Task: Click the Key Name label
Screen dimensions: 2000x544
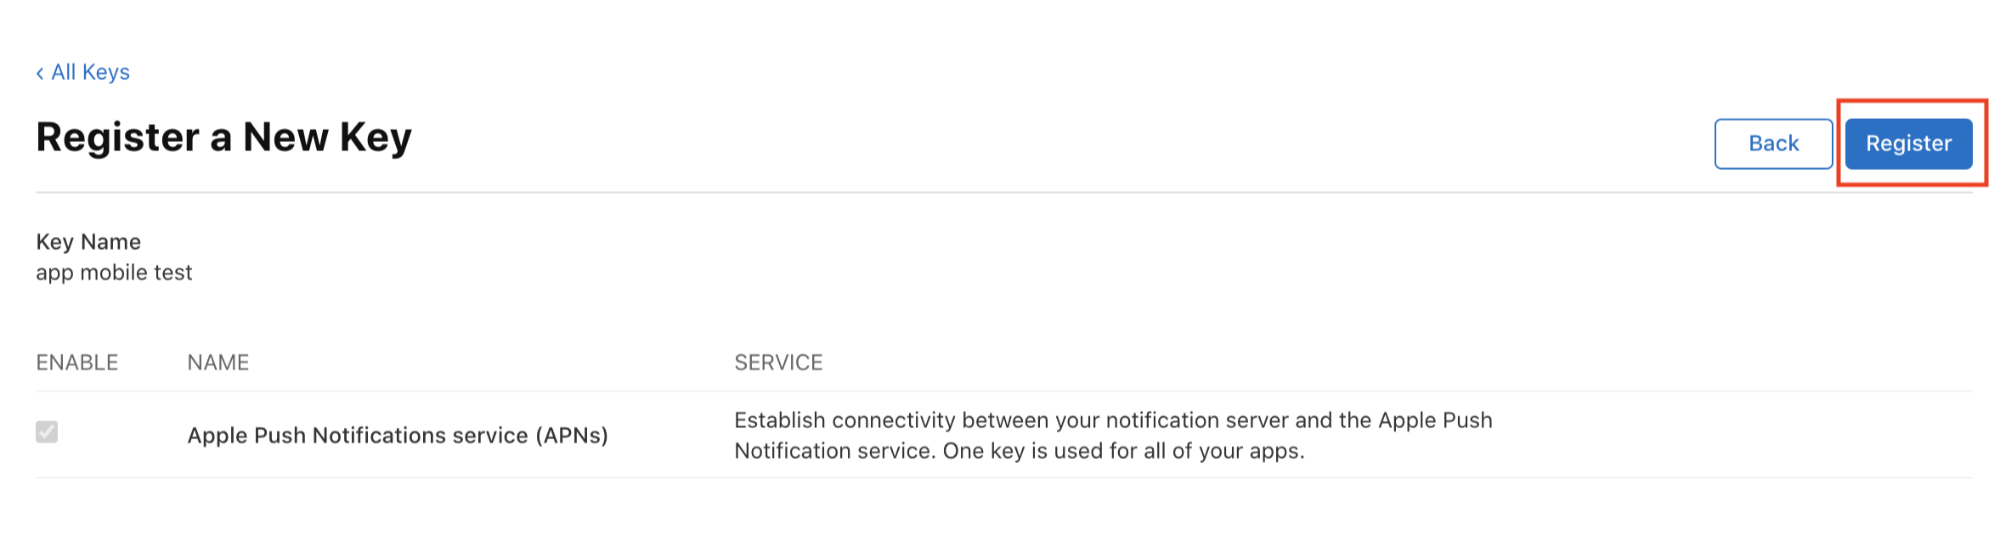Action: click(88, 242)
